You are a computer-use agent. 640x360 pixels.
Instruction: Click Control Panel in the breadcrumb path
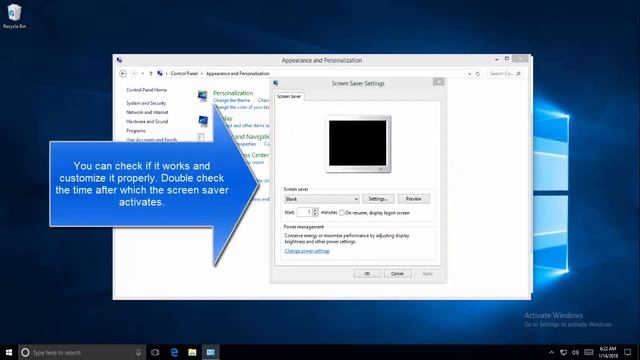point(184,73)
